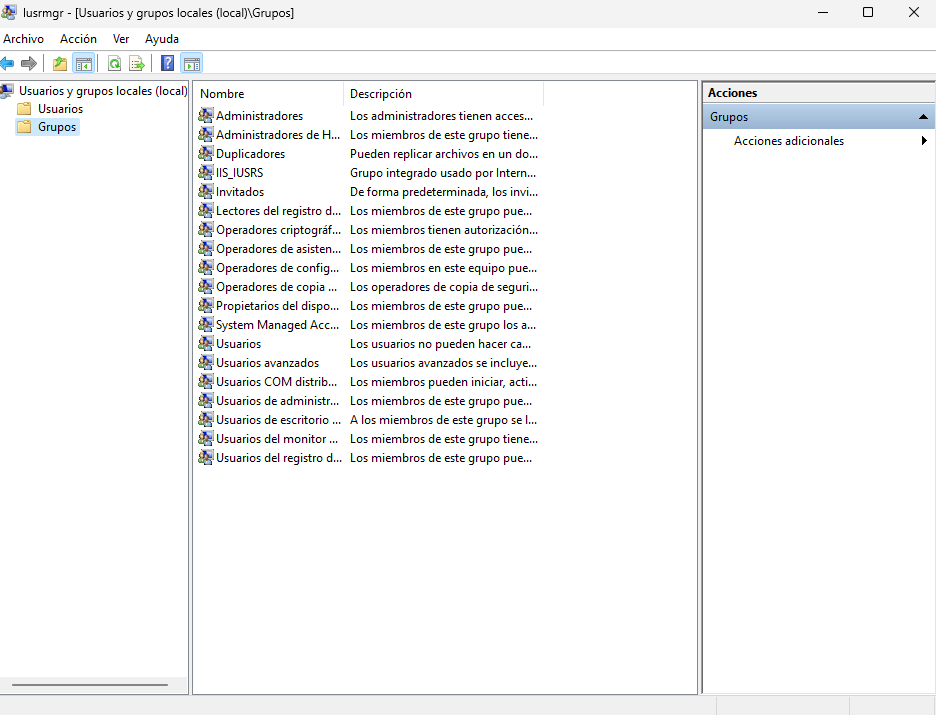Open the Ver menu
The image size is (936, 715).
coord(121,39)
